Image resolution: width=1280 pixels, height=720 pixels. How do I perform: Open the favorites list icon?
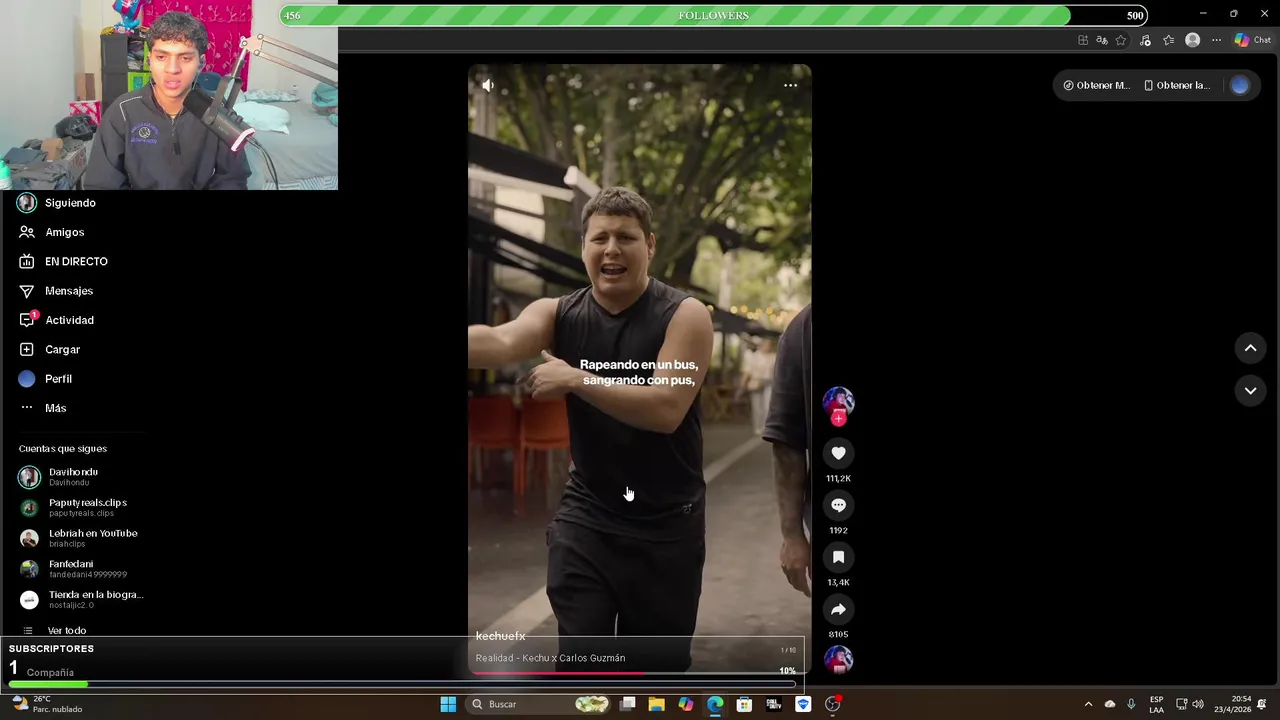[x=1168, y=40]
